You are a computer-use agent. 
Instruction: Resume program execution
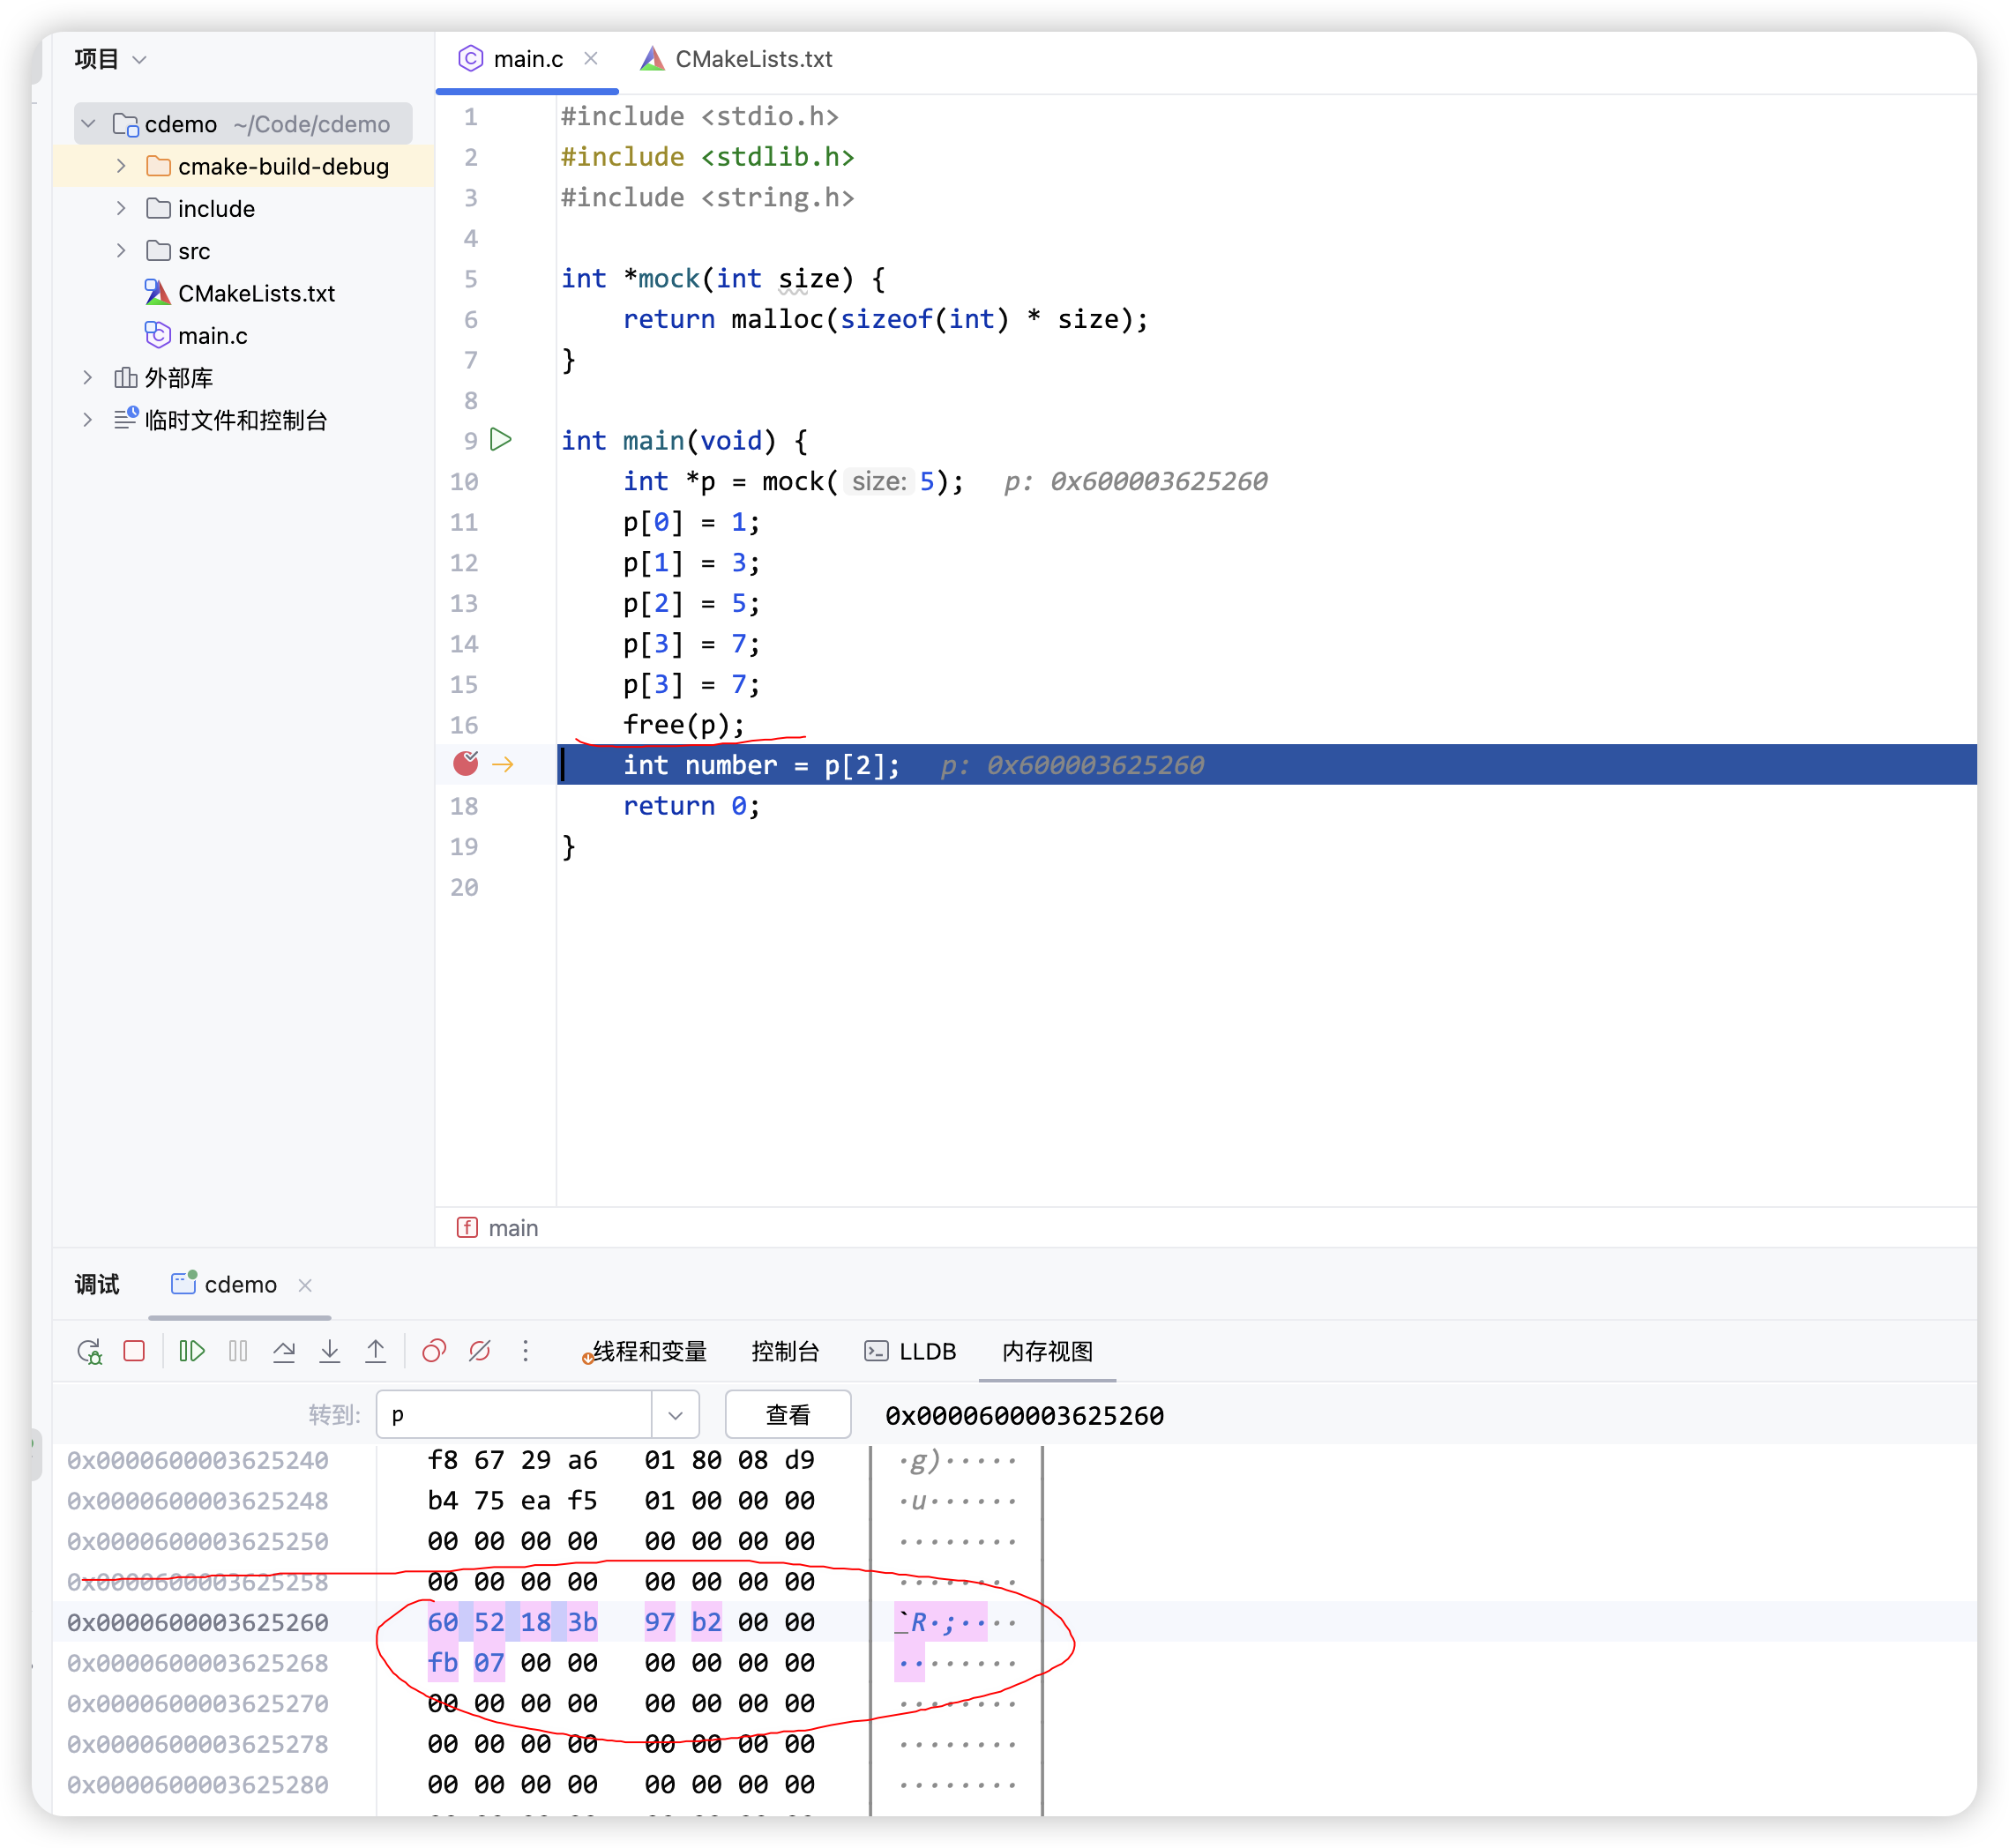191,1352
